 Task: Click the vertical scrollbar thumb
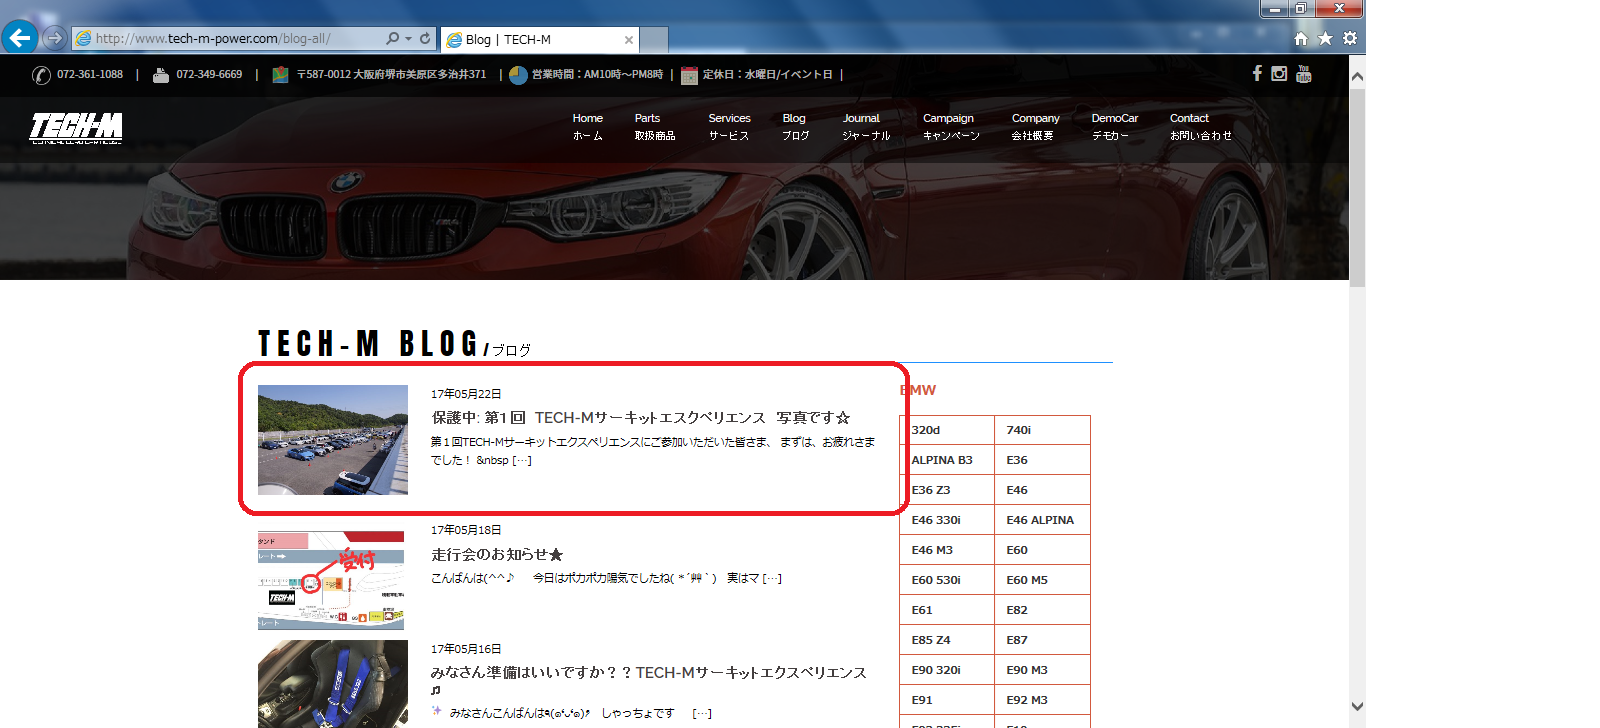click(x=1357, y=188)
